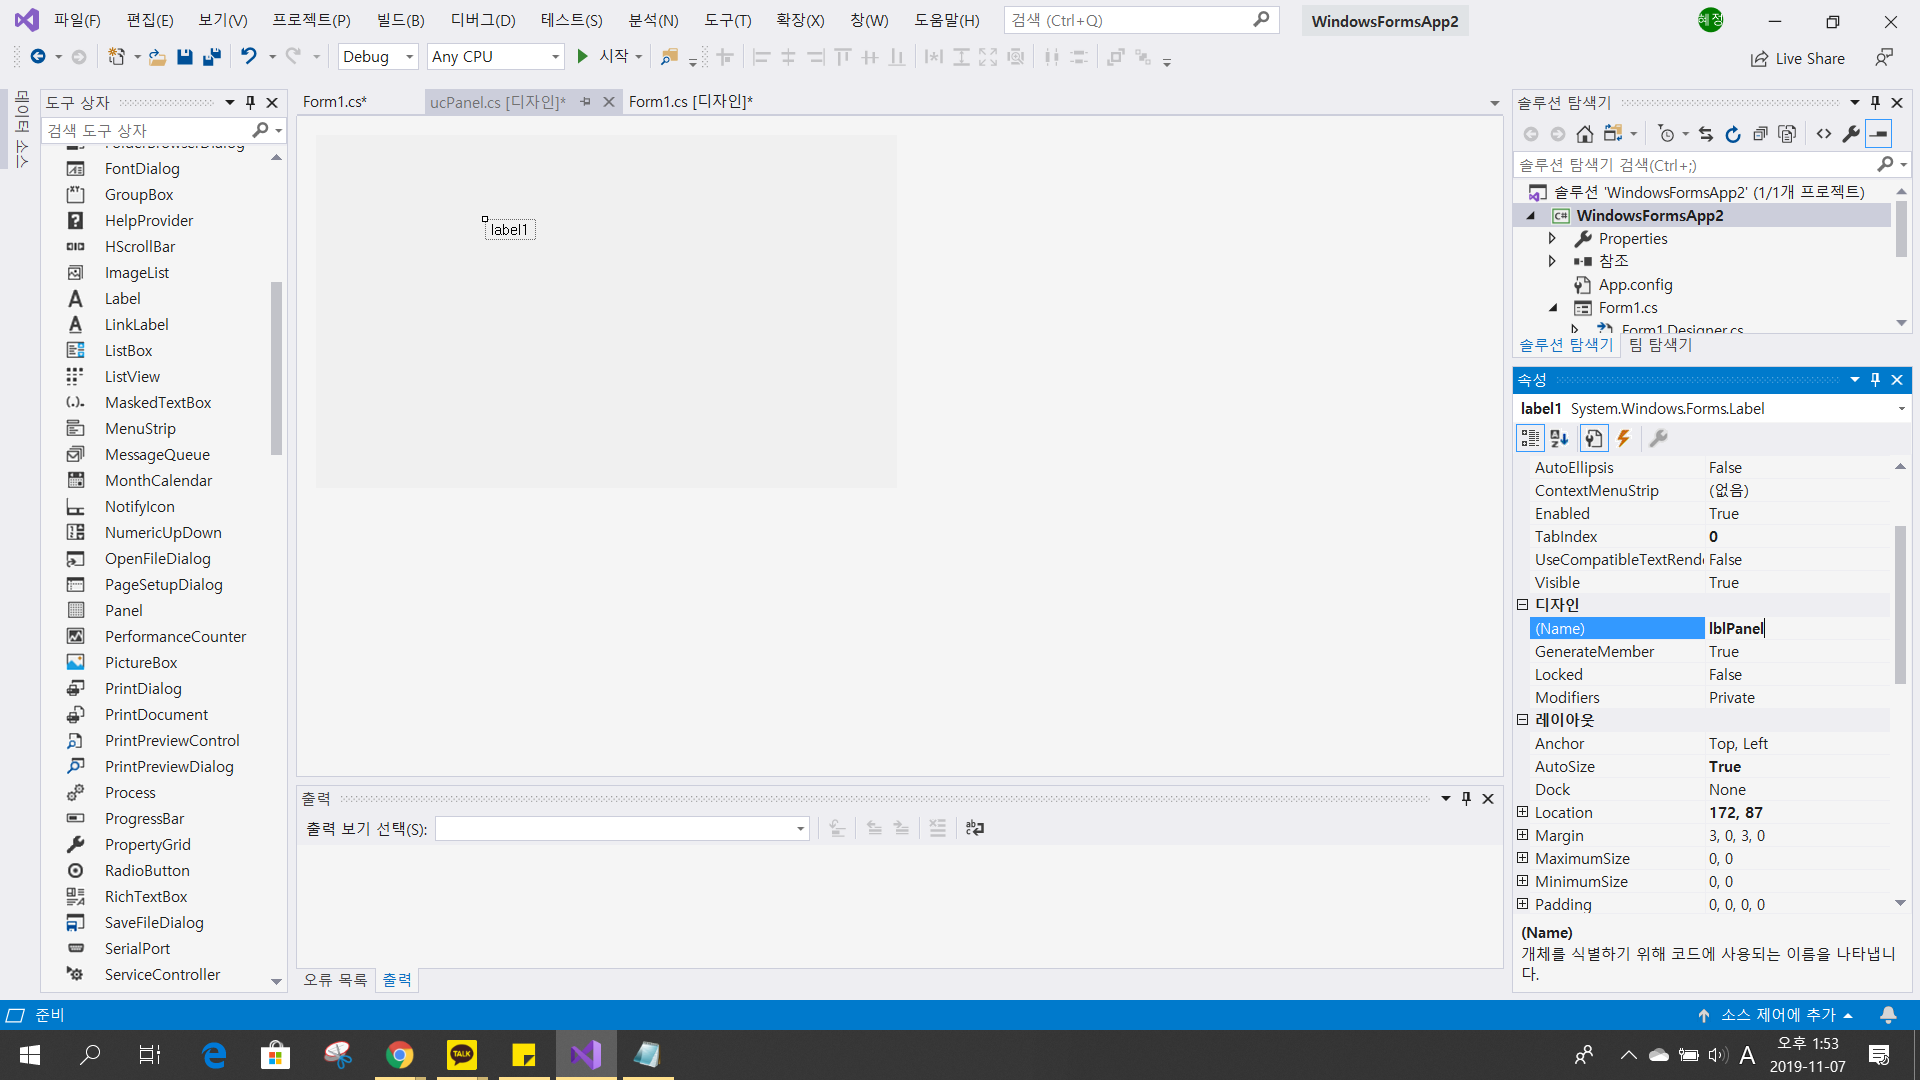Switch to the 오류 목록 tab
Screen dimensions: 1920x1080
click(335, 980)
